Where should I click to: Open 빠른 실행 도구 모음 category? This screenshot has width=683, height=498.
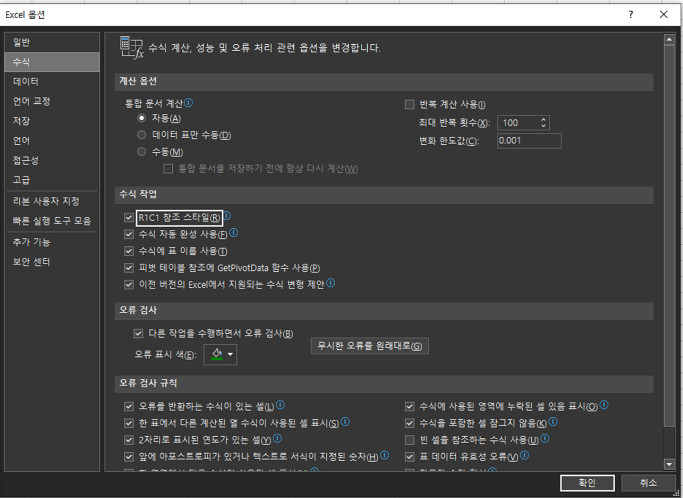pyautogui.click(x=52, y=220)
